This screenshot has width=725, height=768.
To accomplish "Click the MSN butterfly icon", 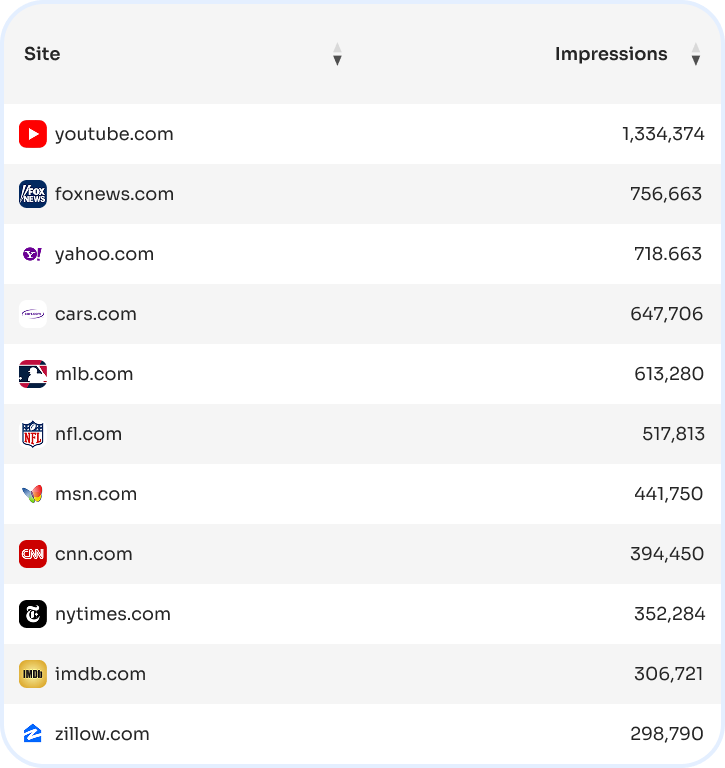I will pos(33,494).
